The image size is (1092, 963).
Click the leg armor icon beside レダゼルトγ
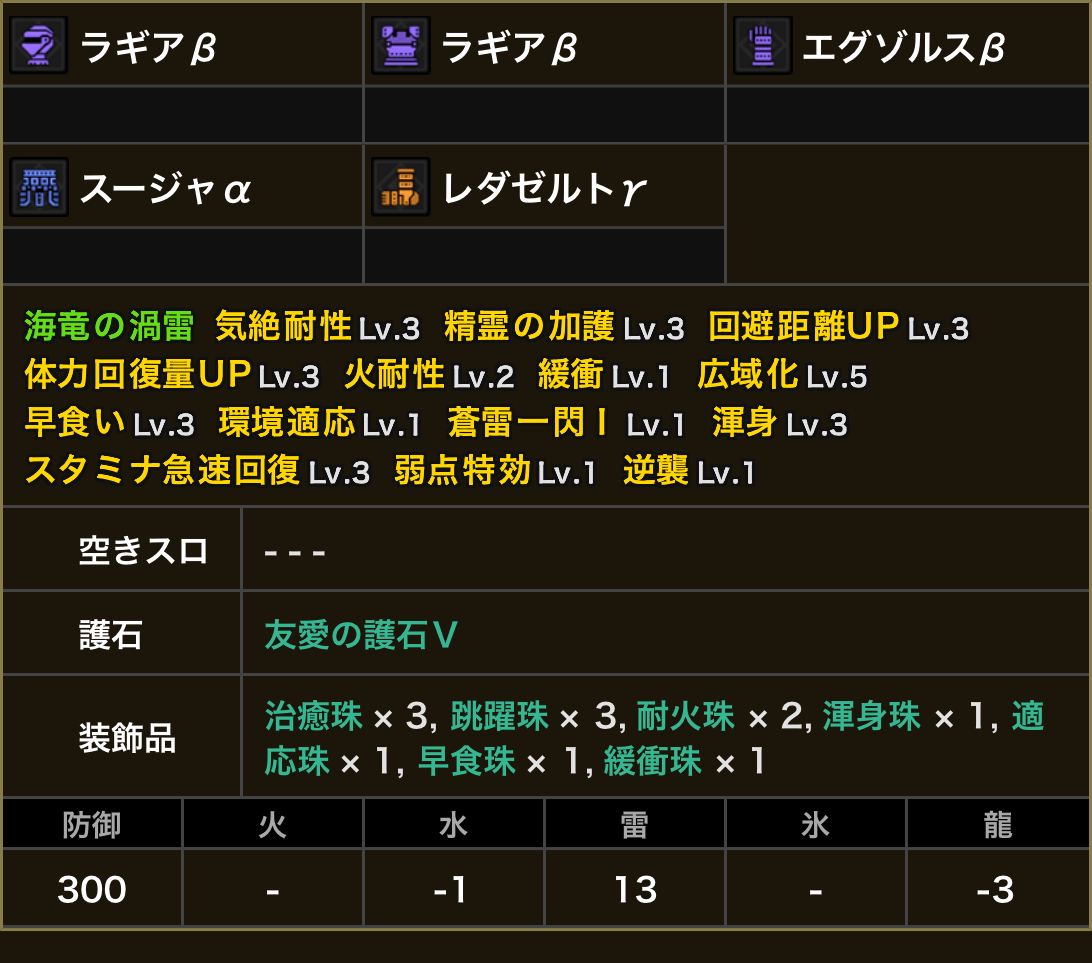pyautogui.click(x=401, y=187)
